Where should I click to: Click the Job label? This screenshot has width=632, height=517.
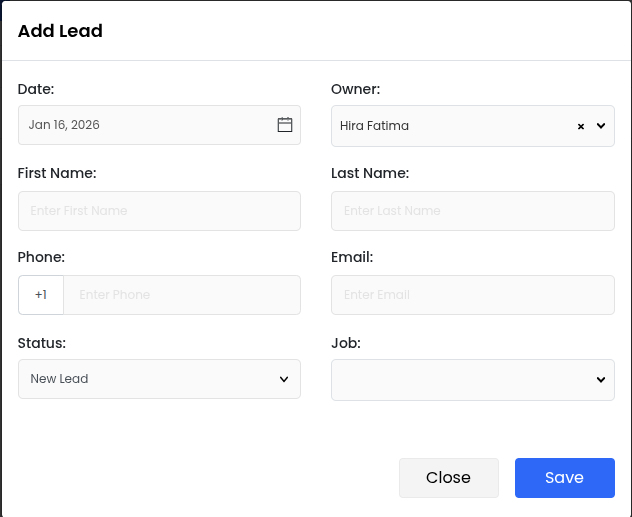(x=346, y=343)
